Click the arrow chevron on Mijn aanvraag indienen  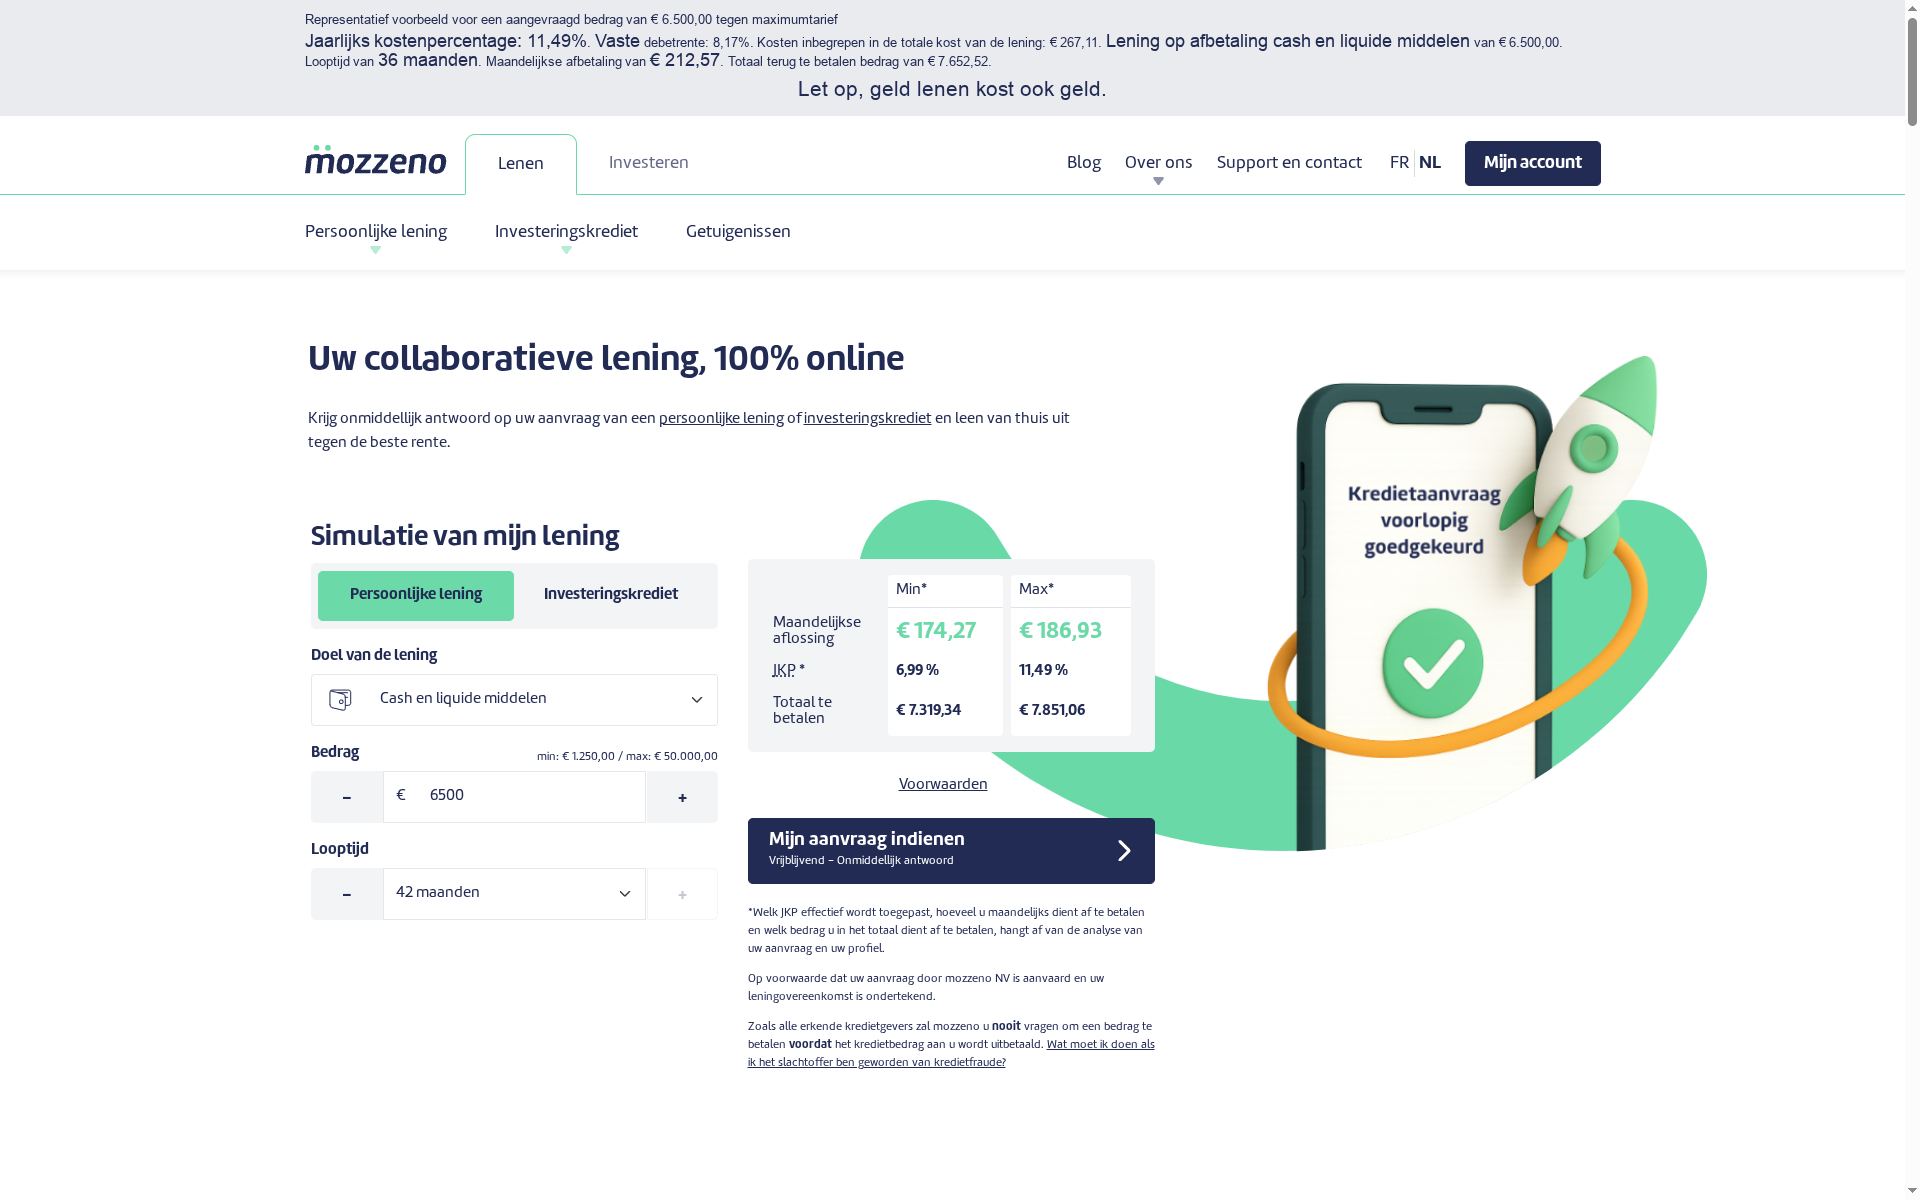point(1123,850)
